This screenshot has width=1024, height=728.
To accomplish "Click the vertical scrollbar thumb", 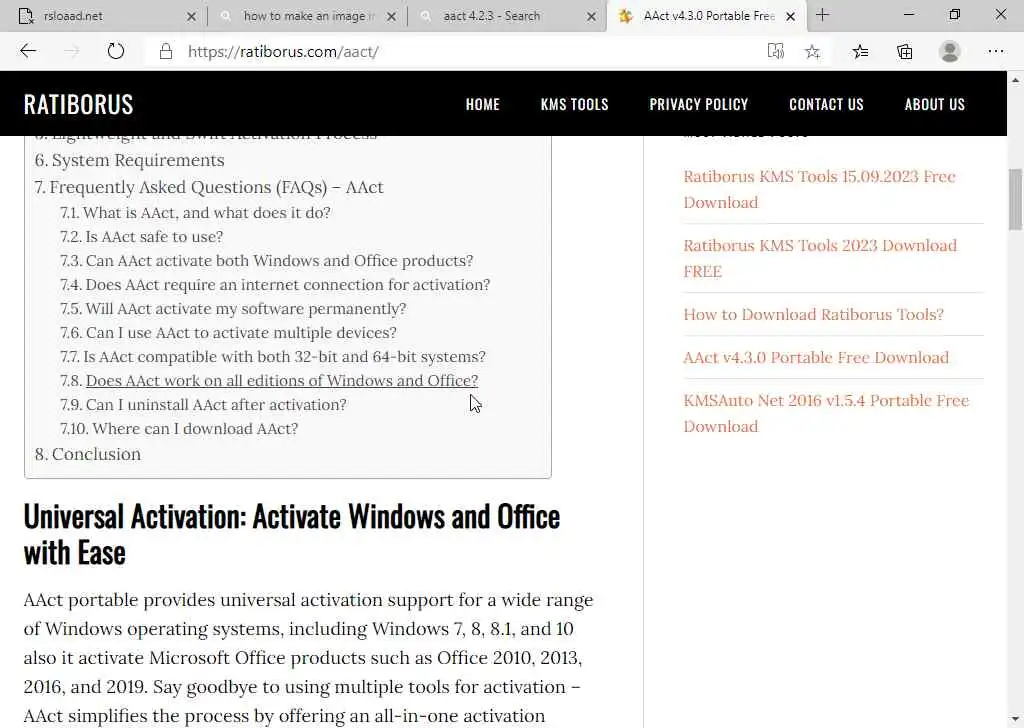I will (1015, 199).
